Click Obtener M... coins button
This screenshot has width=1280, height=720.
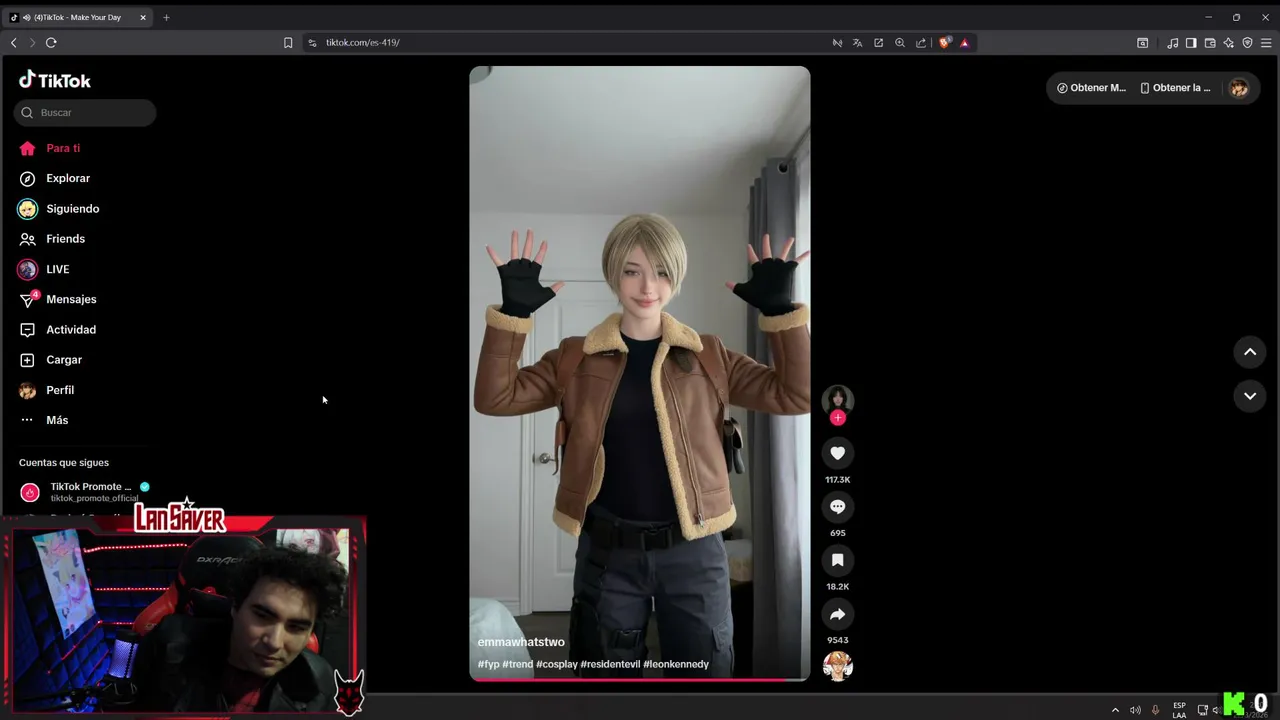coord(1091,88)
